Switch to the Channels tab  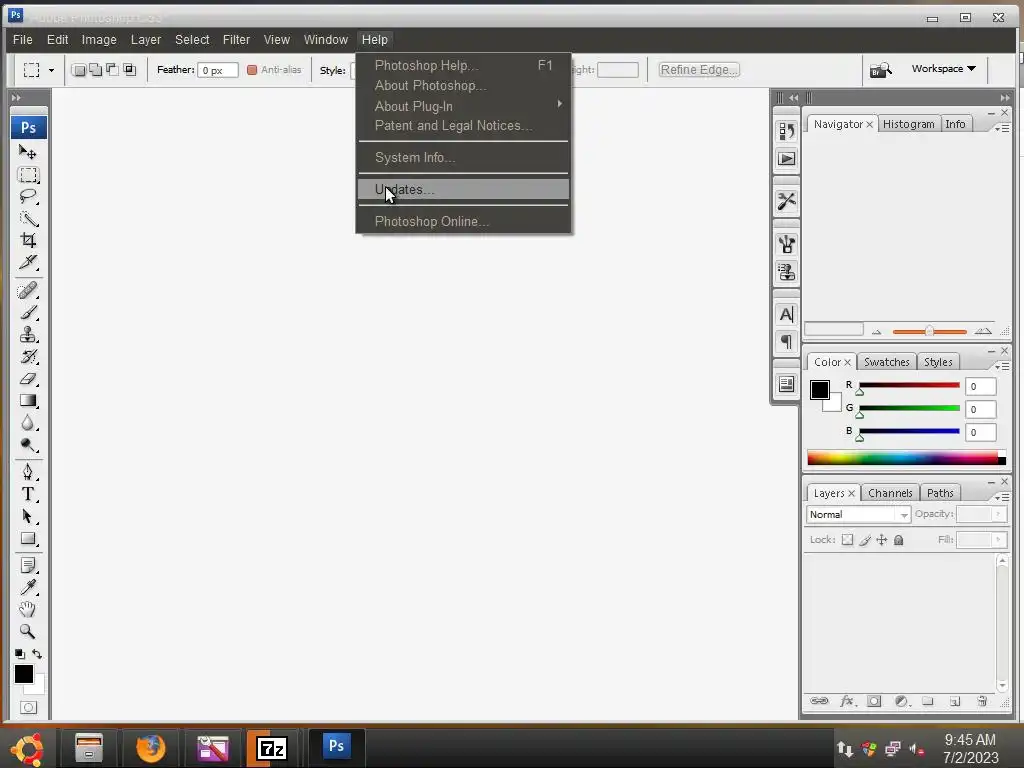click(890, 493)
